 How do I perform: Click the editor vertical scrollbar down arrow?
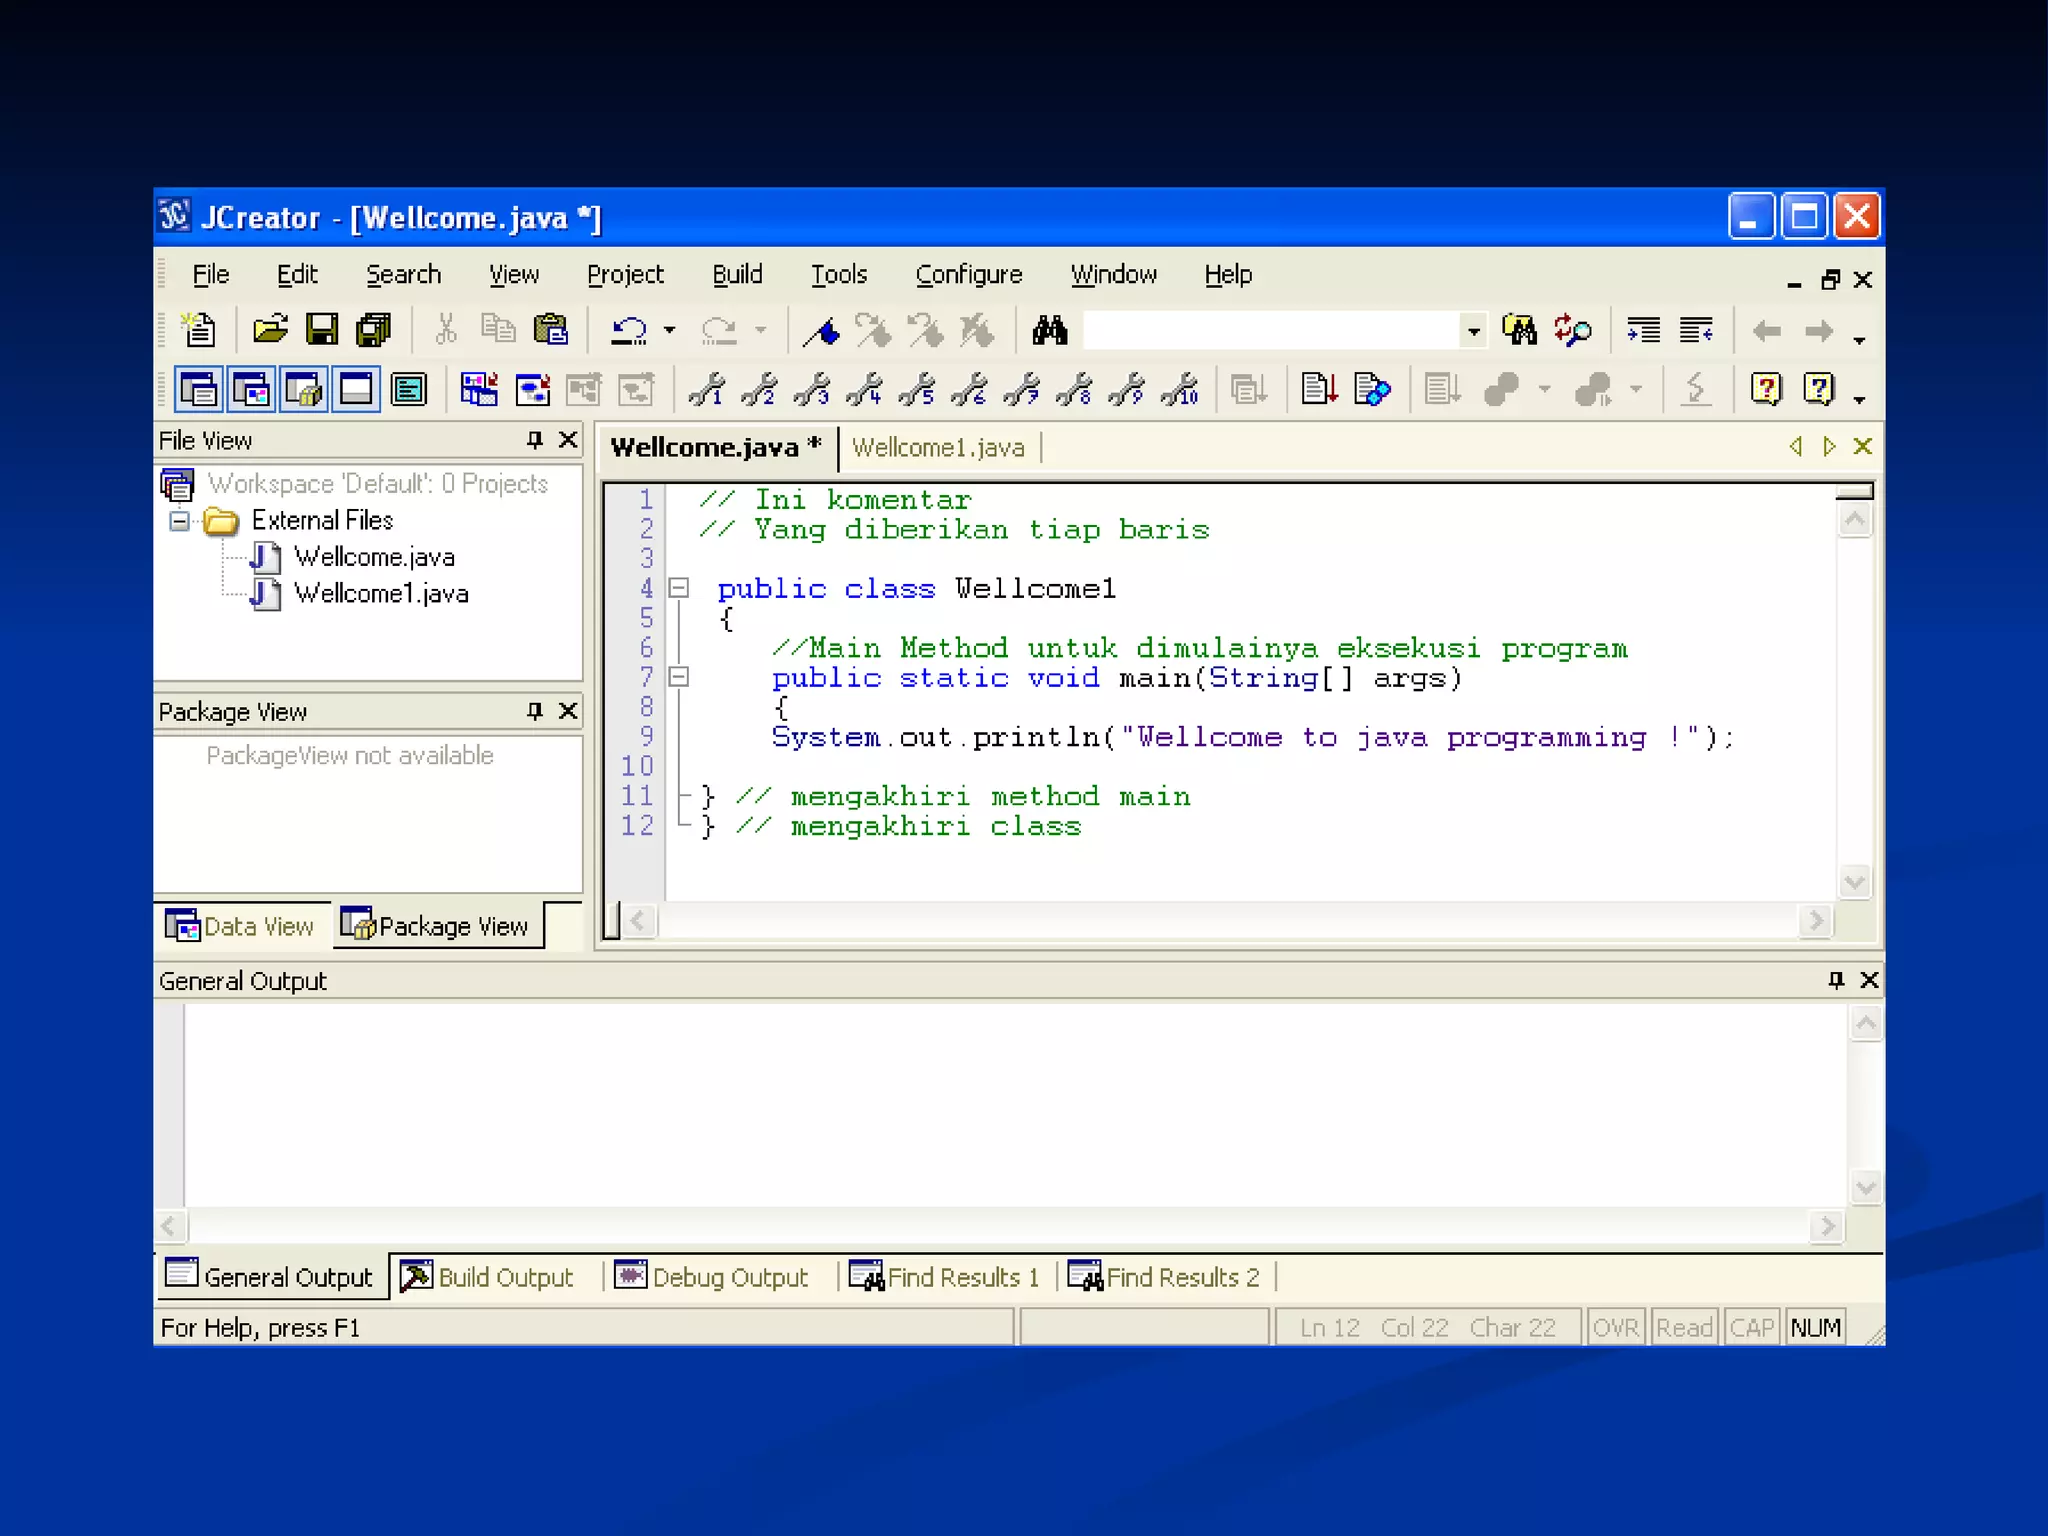1854,882
